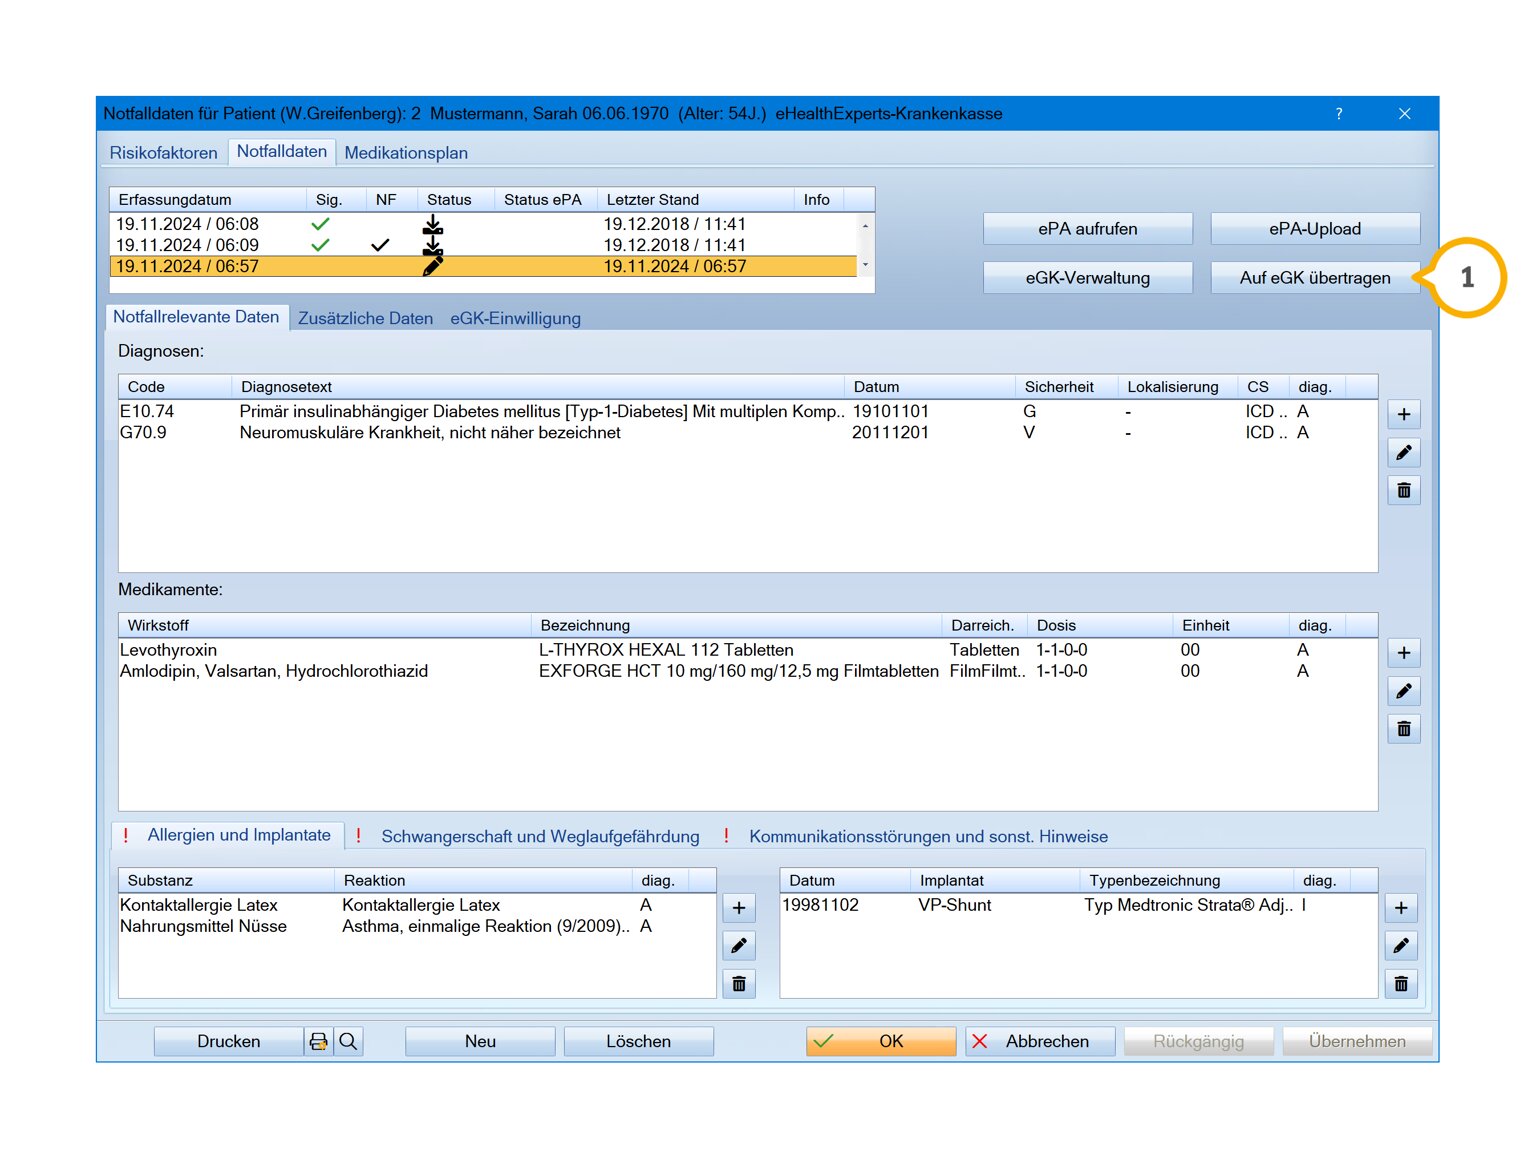The image size is (1536, 1159).
Task: Switch to eGK-Einwilligung tab
Action: 515,318
